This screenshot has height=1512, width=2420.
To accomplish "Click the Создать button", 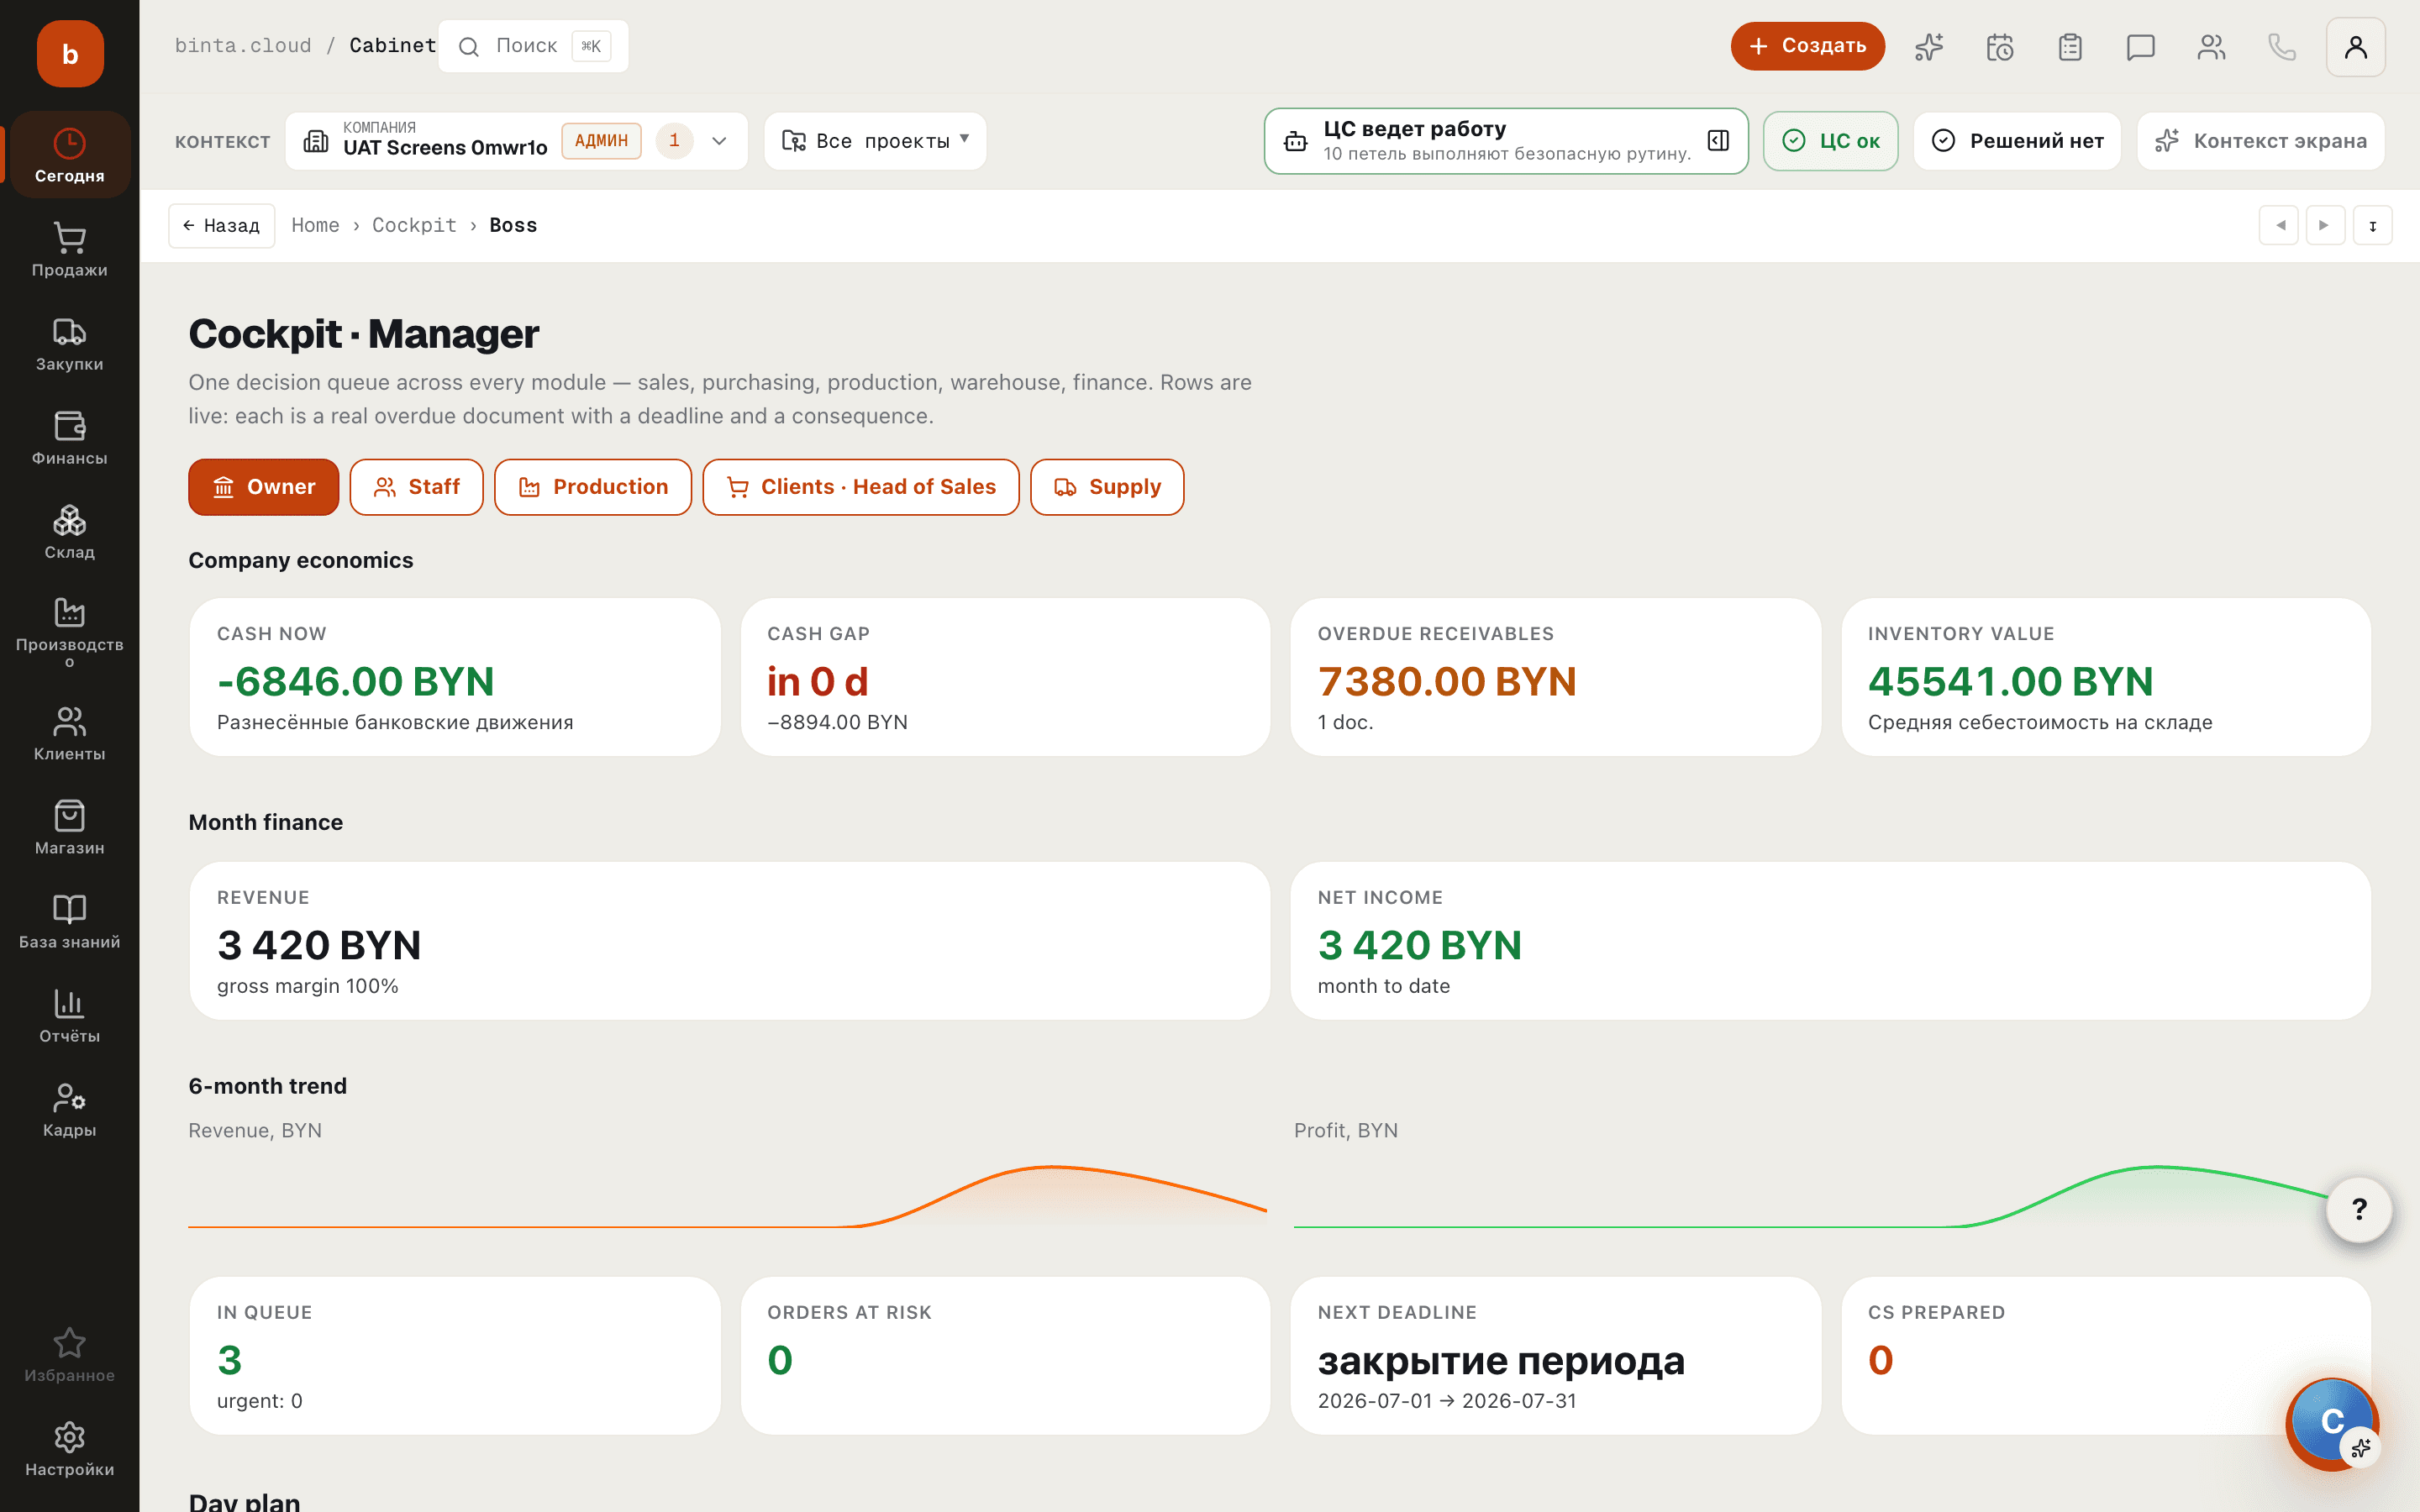I will (1808, 46).
